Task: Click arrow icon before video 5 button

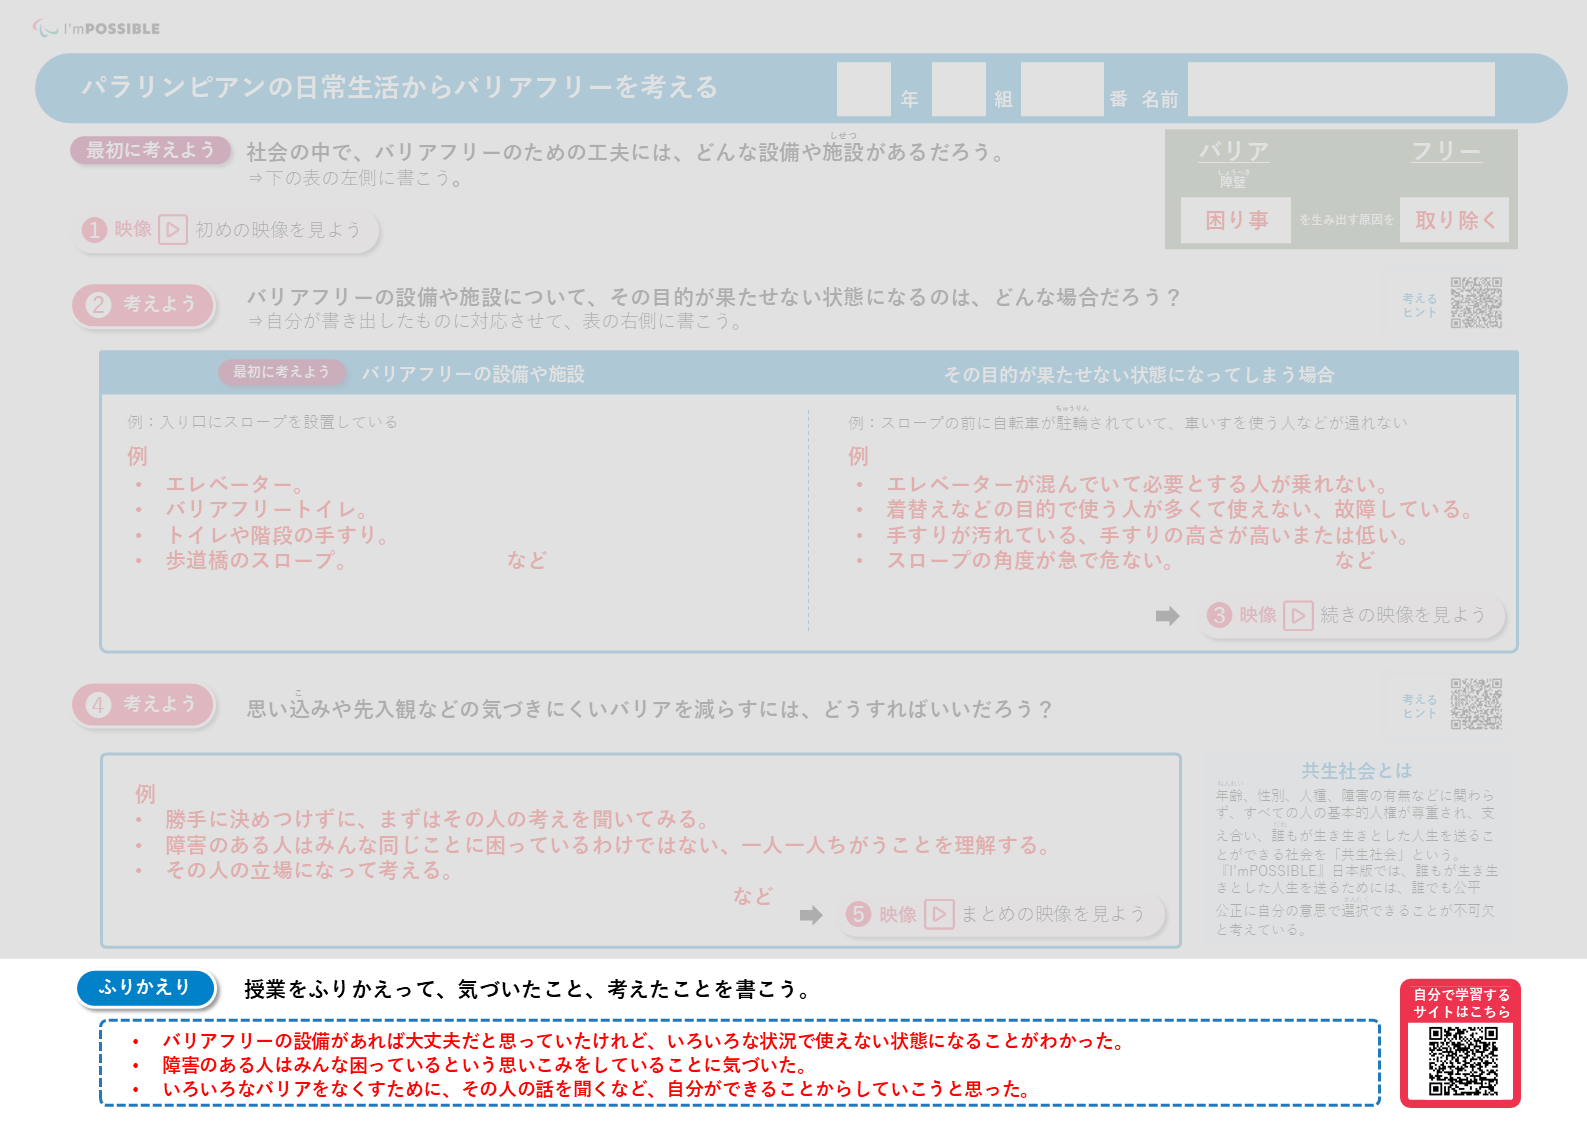Action: 811,915
